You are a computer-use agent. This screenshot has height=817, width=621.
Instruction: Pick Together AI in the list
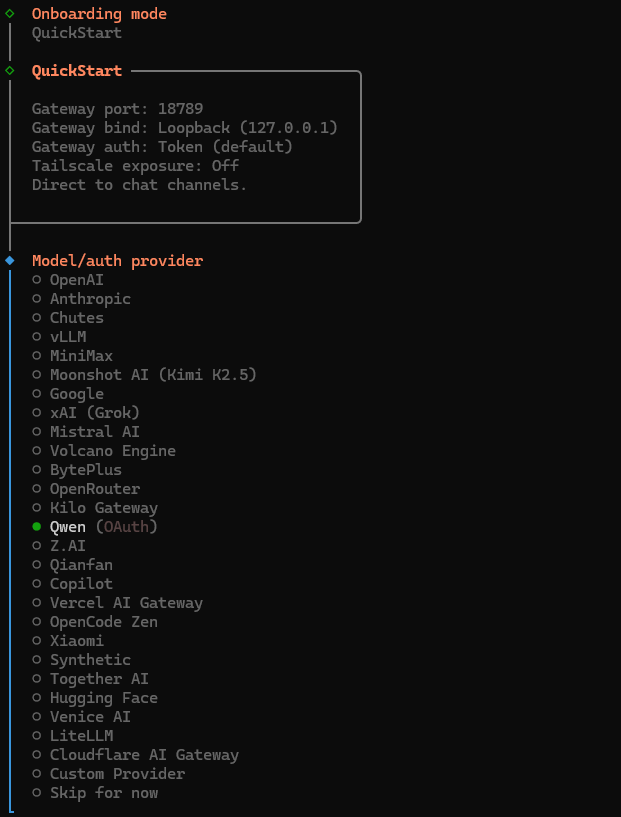90,679
